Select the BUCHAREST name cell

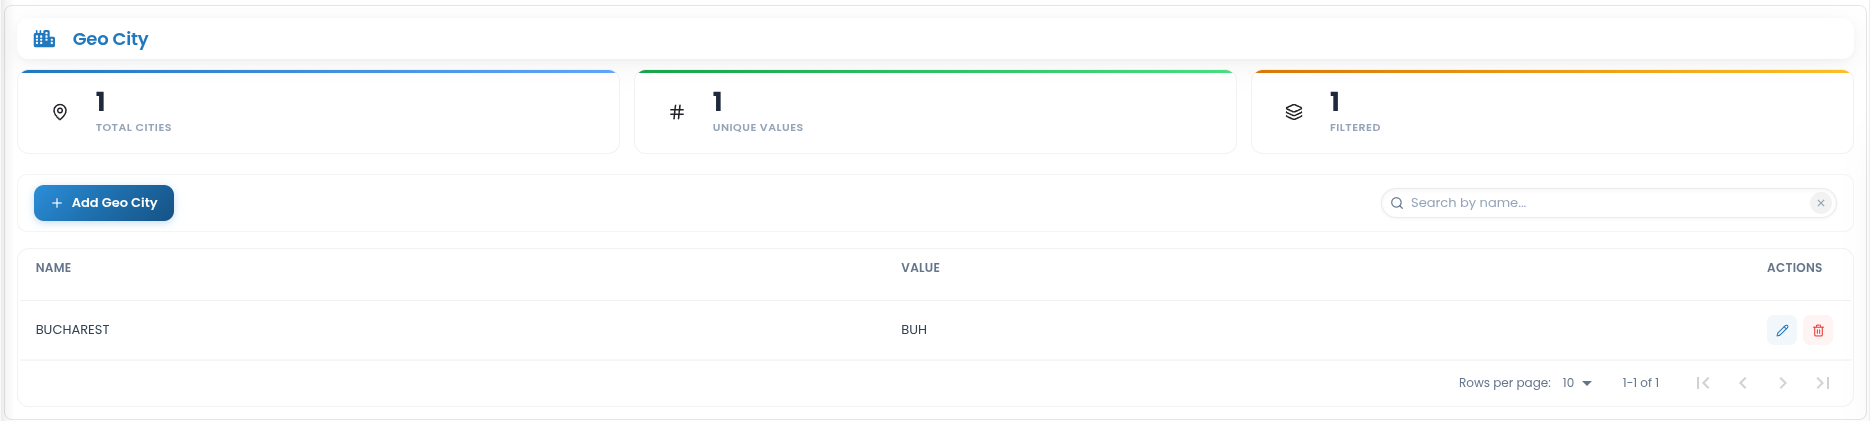tap(72, 330)
